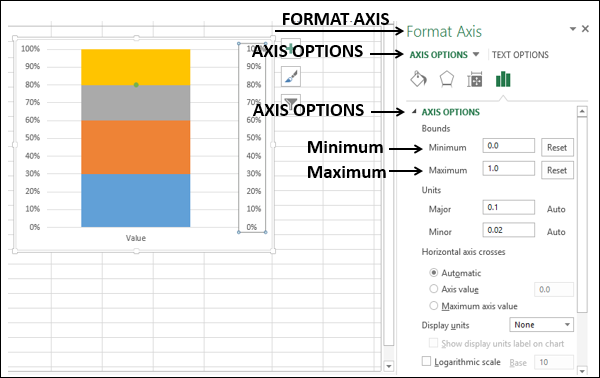Click the Maximum bounds input field
The height and width of the screenshot is (378, 600).
509,168
